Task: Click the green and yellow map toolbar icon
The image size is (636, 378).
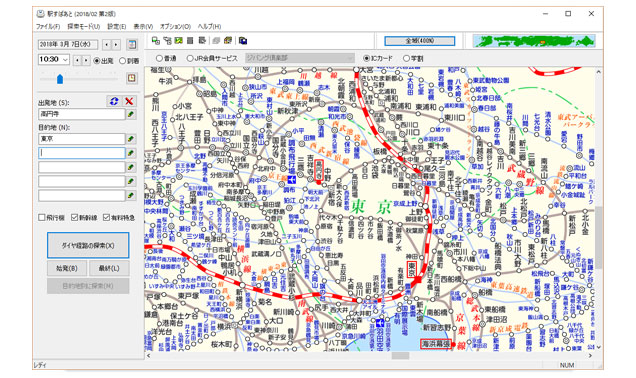Action: [178, 41]
